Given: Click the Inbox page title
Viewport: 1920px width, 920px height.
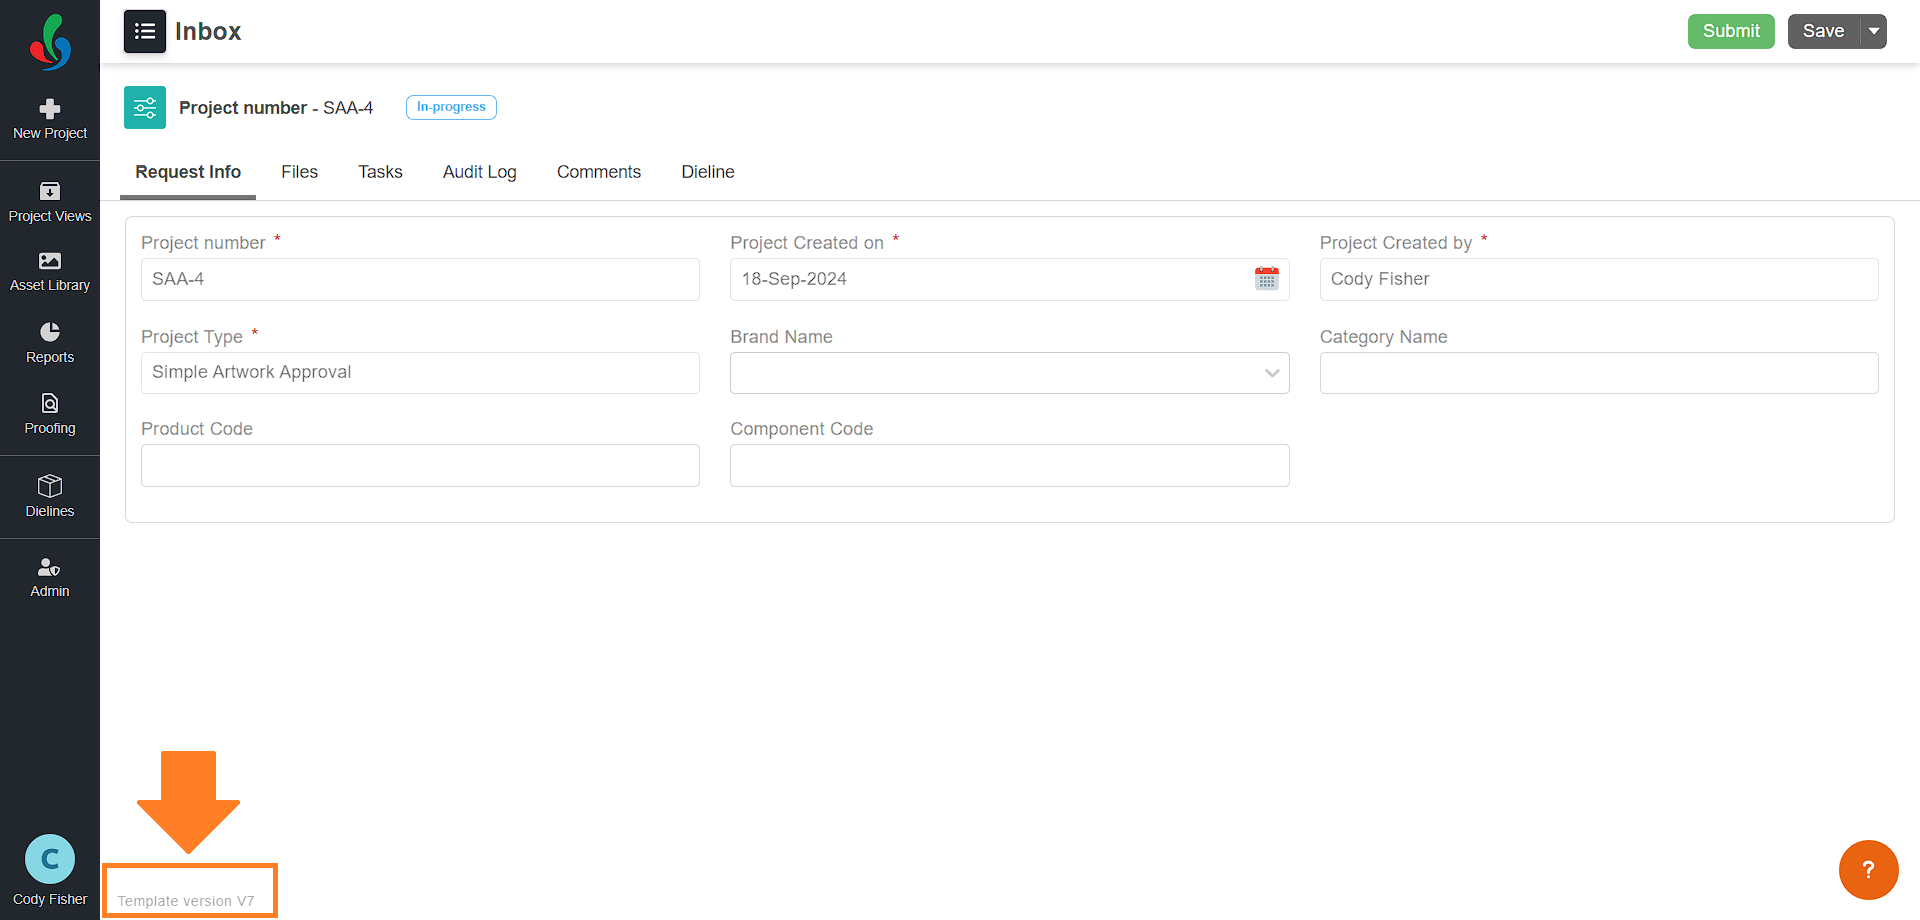Looking at the screenshot, I should (208, 31).
